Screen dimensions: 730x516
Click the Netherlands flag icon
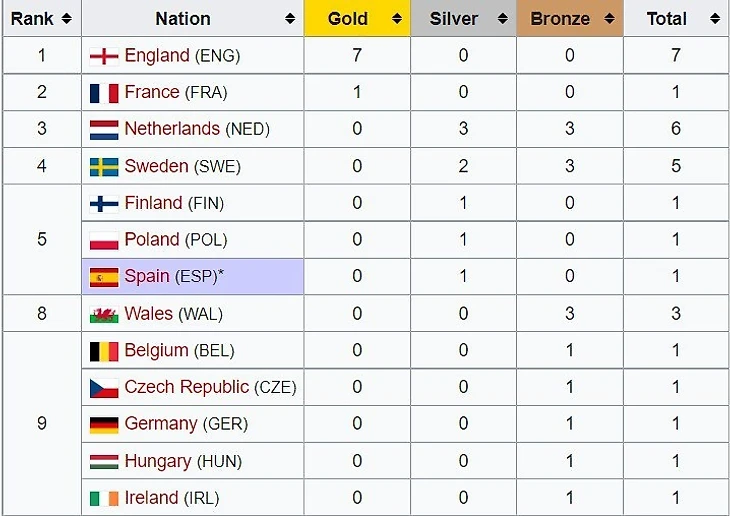point(104,130)
